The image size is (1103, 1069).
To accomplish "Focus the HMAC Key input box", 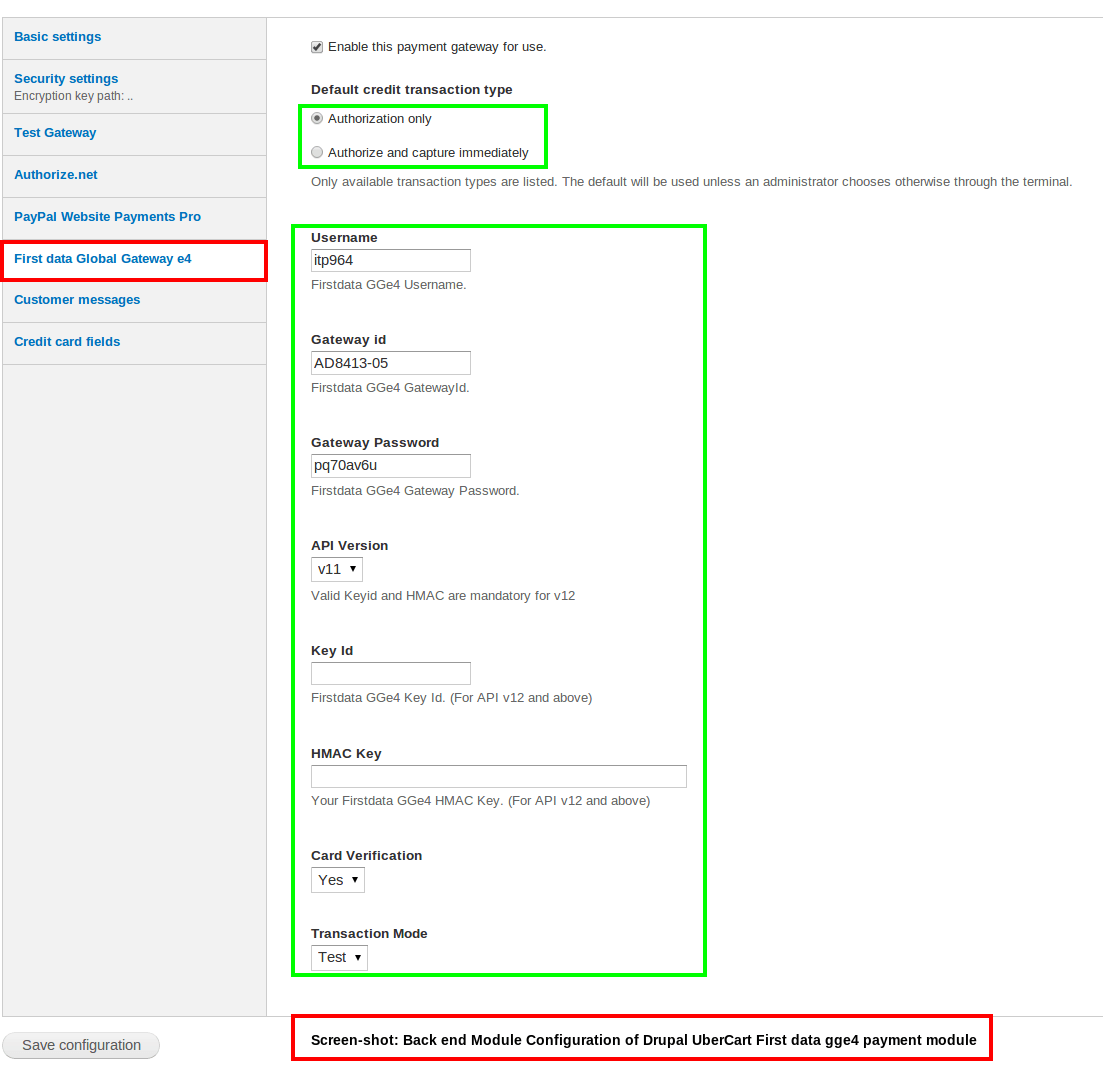I will coord(498,776).
